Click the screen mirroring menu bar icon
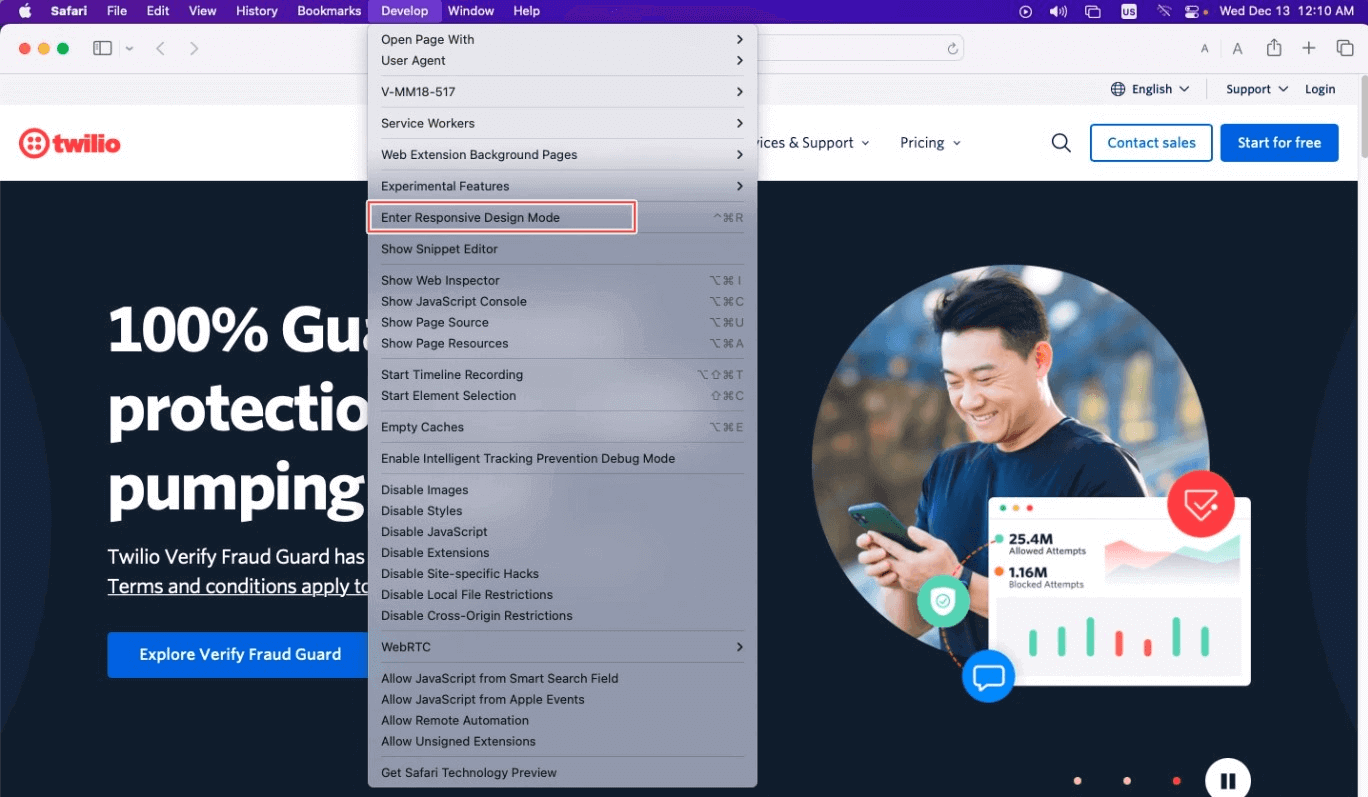The width and height of the screenshot is (1368, 797). click(x=1093, y=11)
